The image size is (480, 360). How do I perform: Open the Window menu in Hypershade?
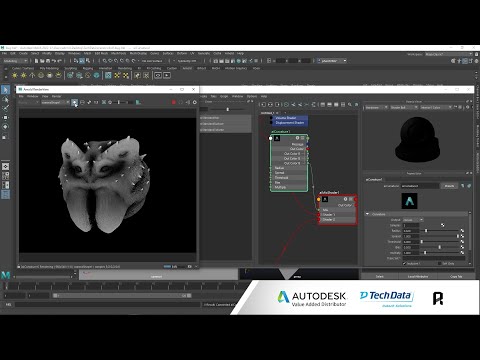tap(237, 96)
